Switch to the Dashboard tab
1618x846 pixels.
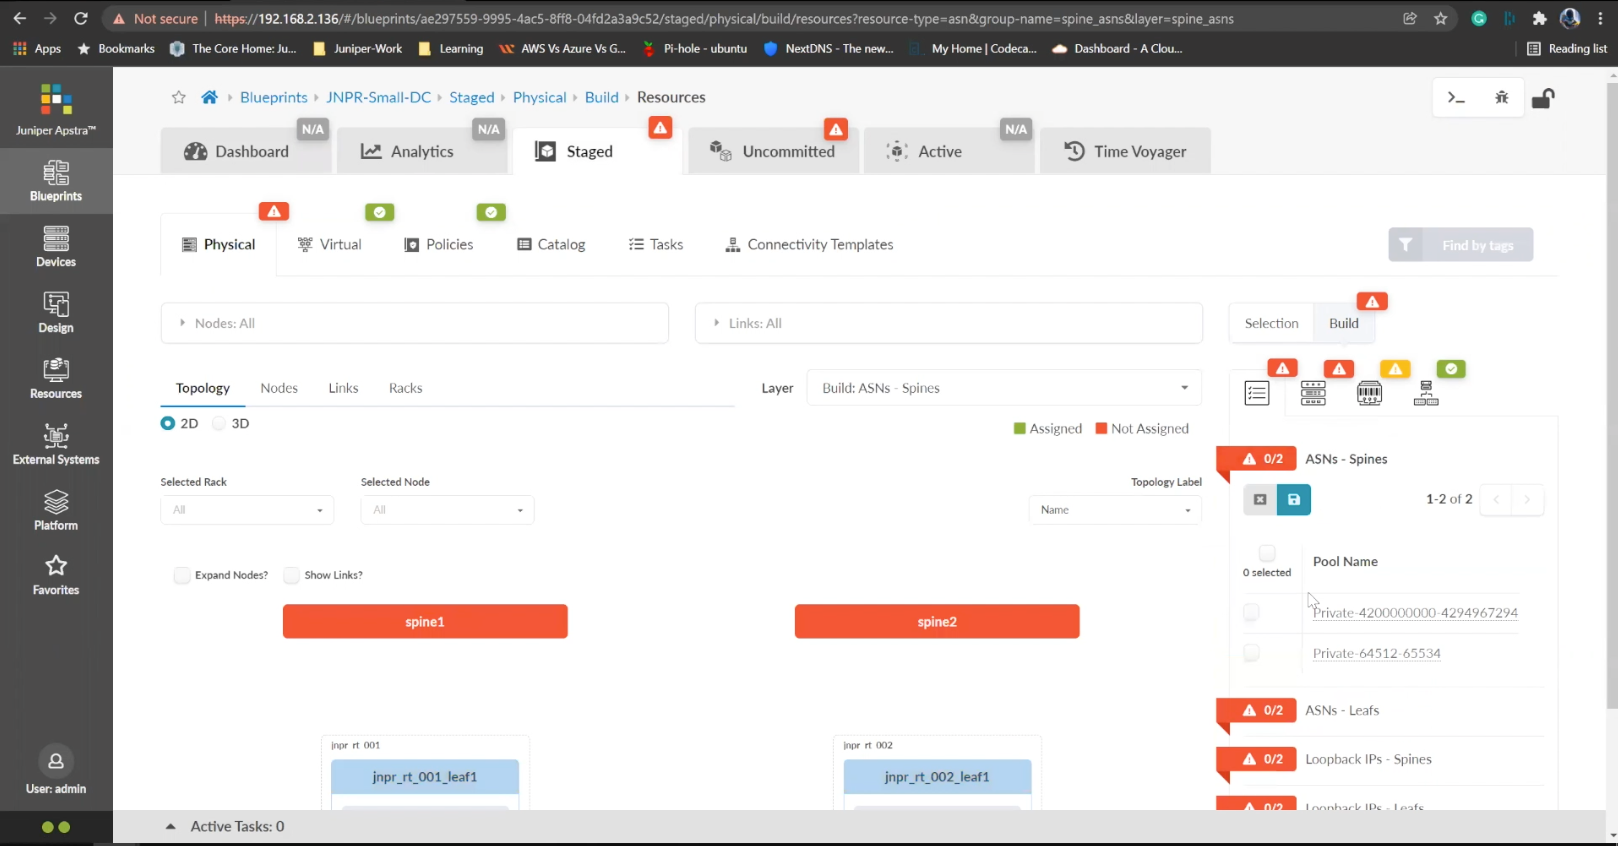246,151
